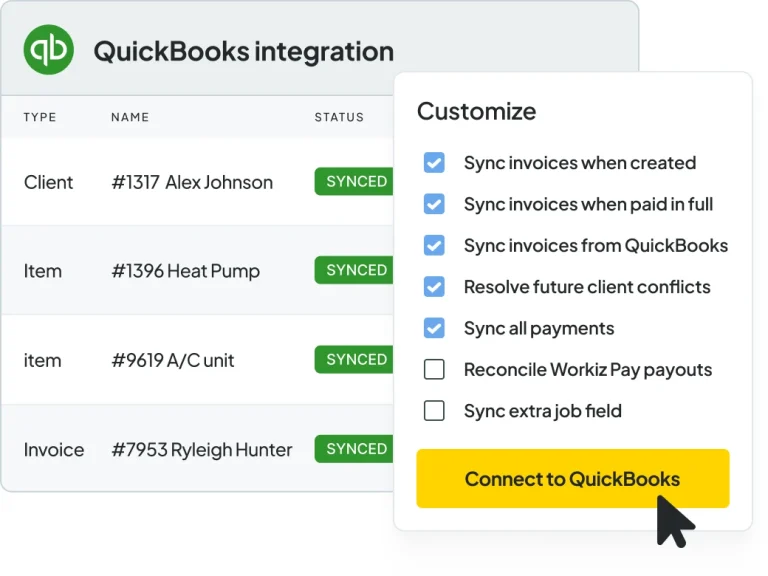Screen dimensions: 768x576
Task: Click Client type cell
Action: tap(48, 182)
